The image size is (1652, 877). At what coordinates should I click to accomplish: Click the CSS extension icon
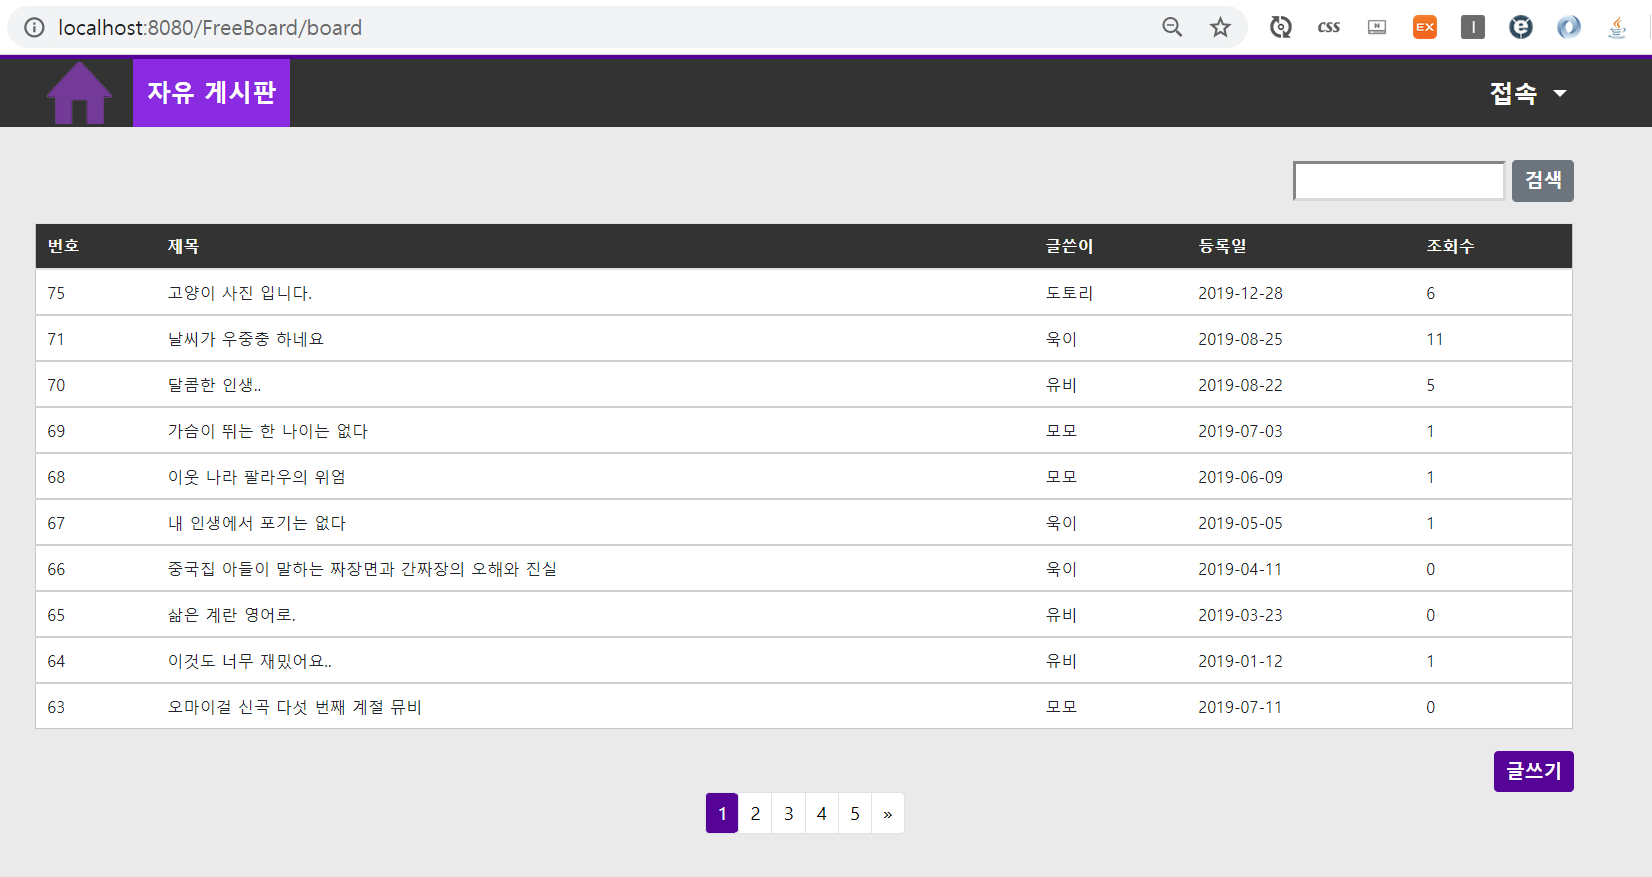tap(1329, 27)
